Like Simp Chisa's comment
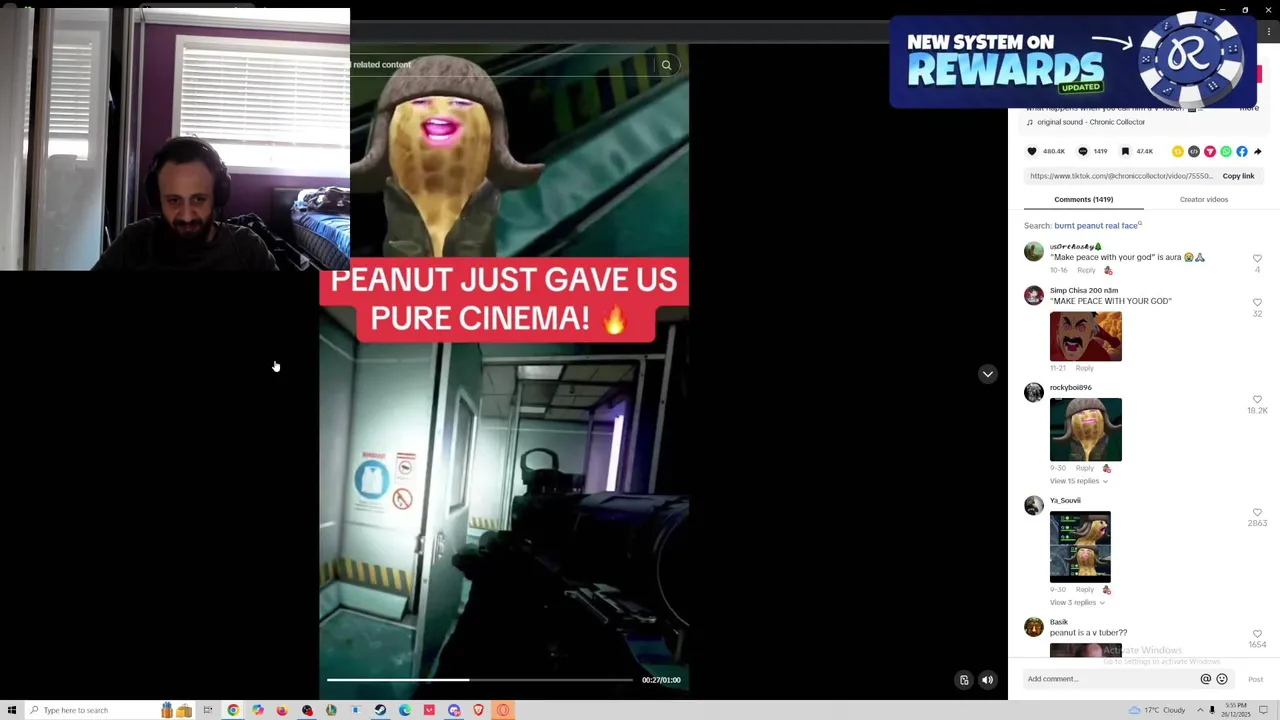This screenshot has width=1280, height=720. [x=1257, y=302]
